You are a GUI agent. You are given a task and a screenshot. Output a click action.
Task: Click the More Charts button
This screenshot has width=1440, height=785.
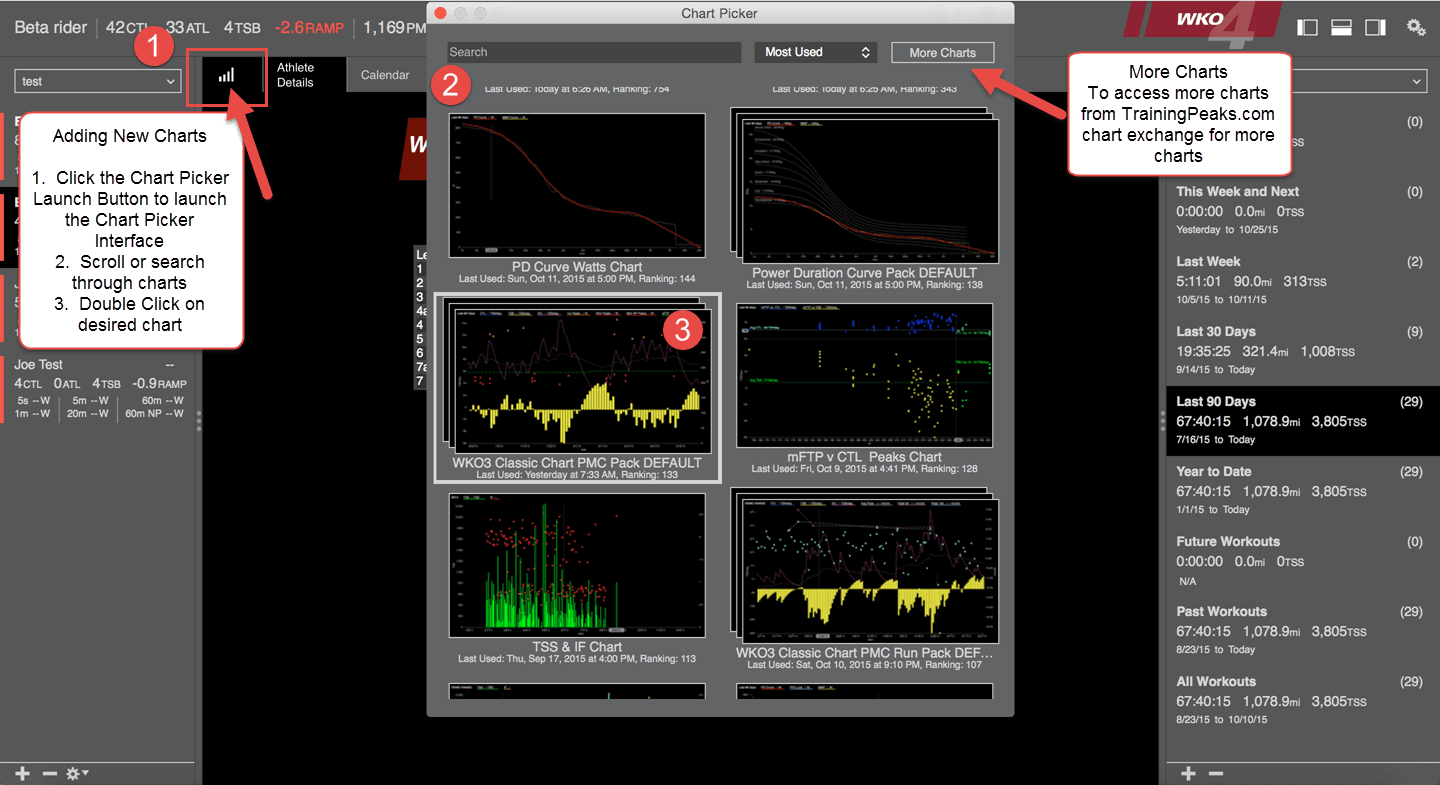[943, 52]
